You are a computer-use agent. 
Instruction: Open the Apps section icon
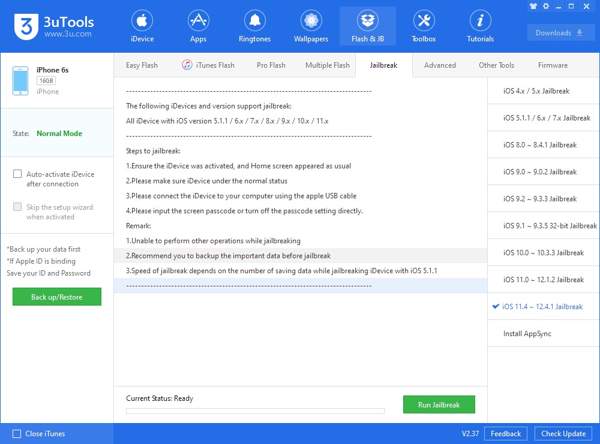coord(198,21)
